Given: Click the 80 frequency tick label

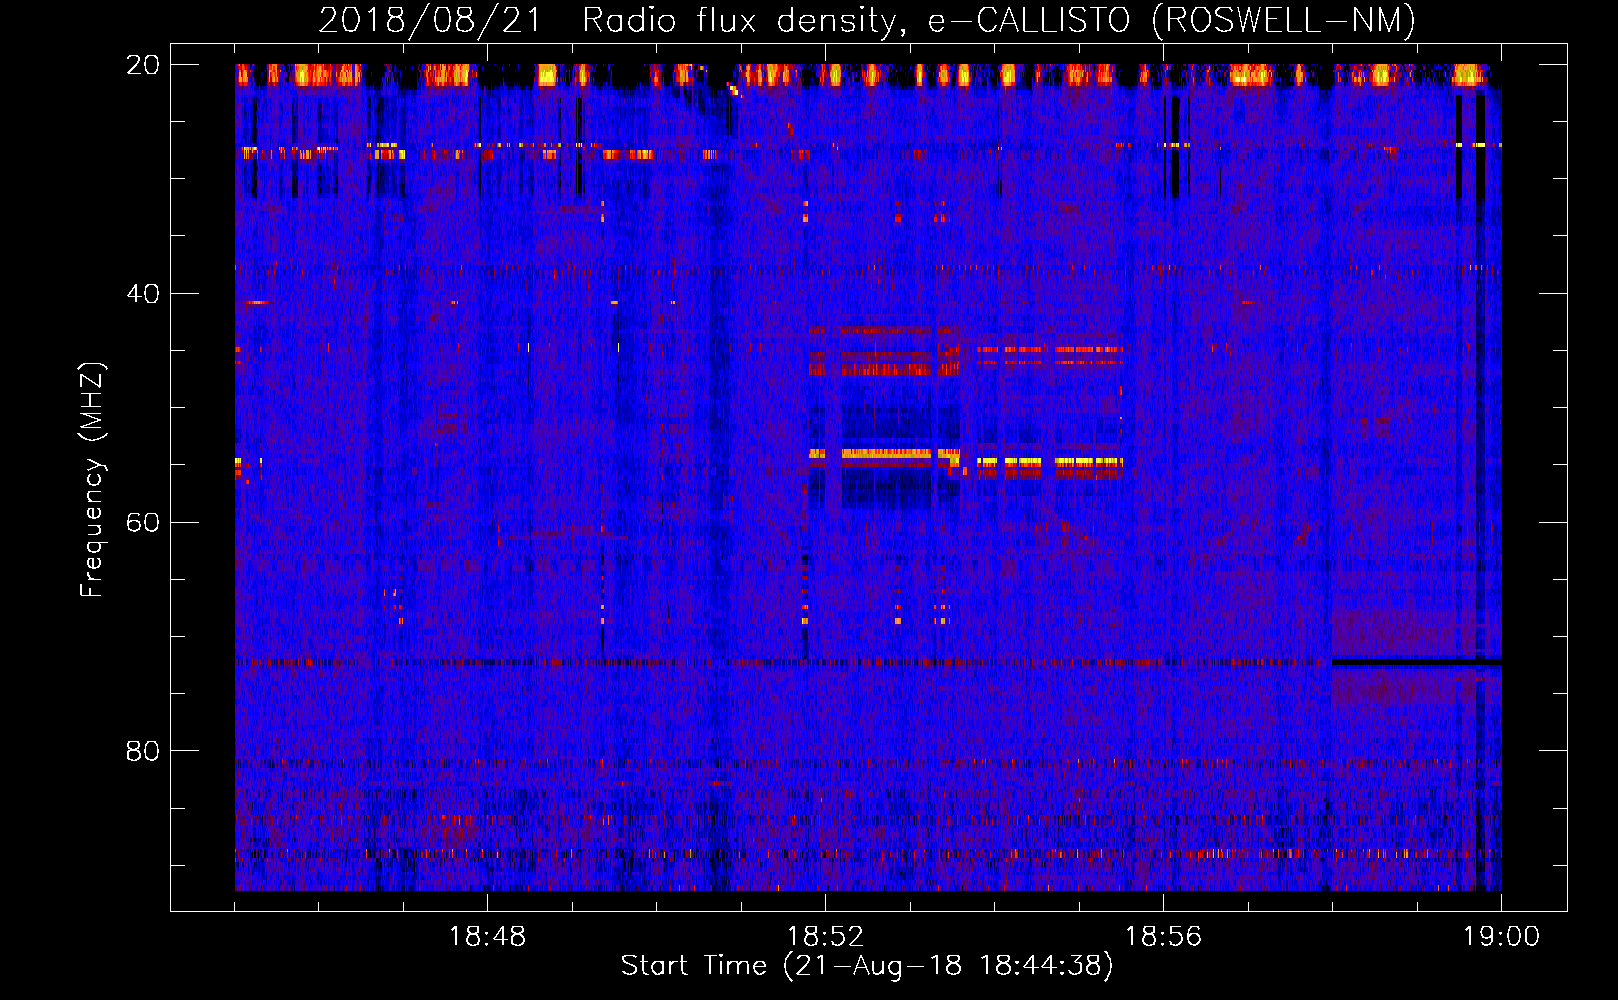Looking at the screenshot, I should pyautogui.click(x=142, y=751).
